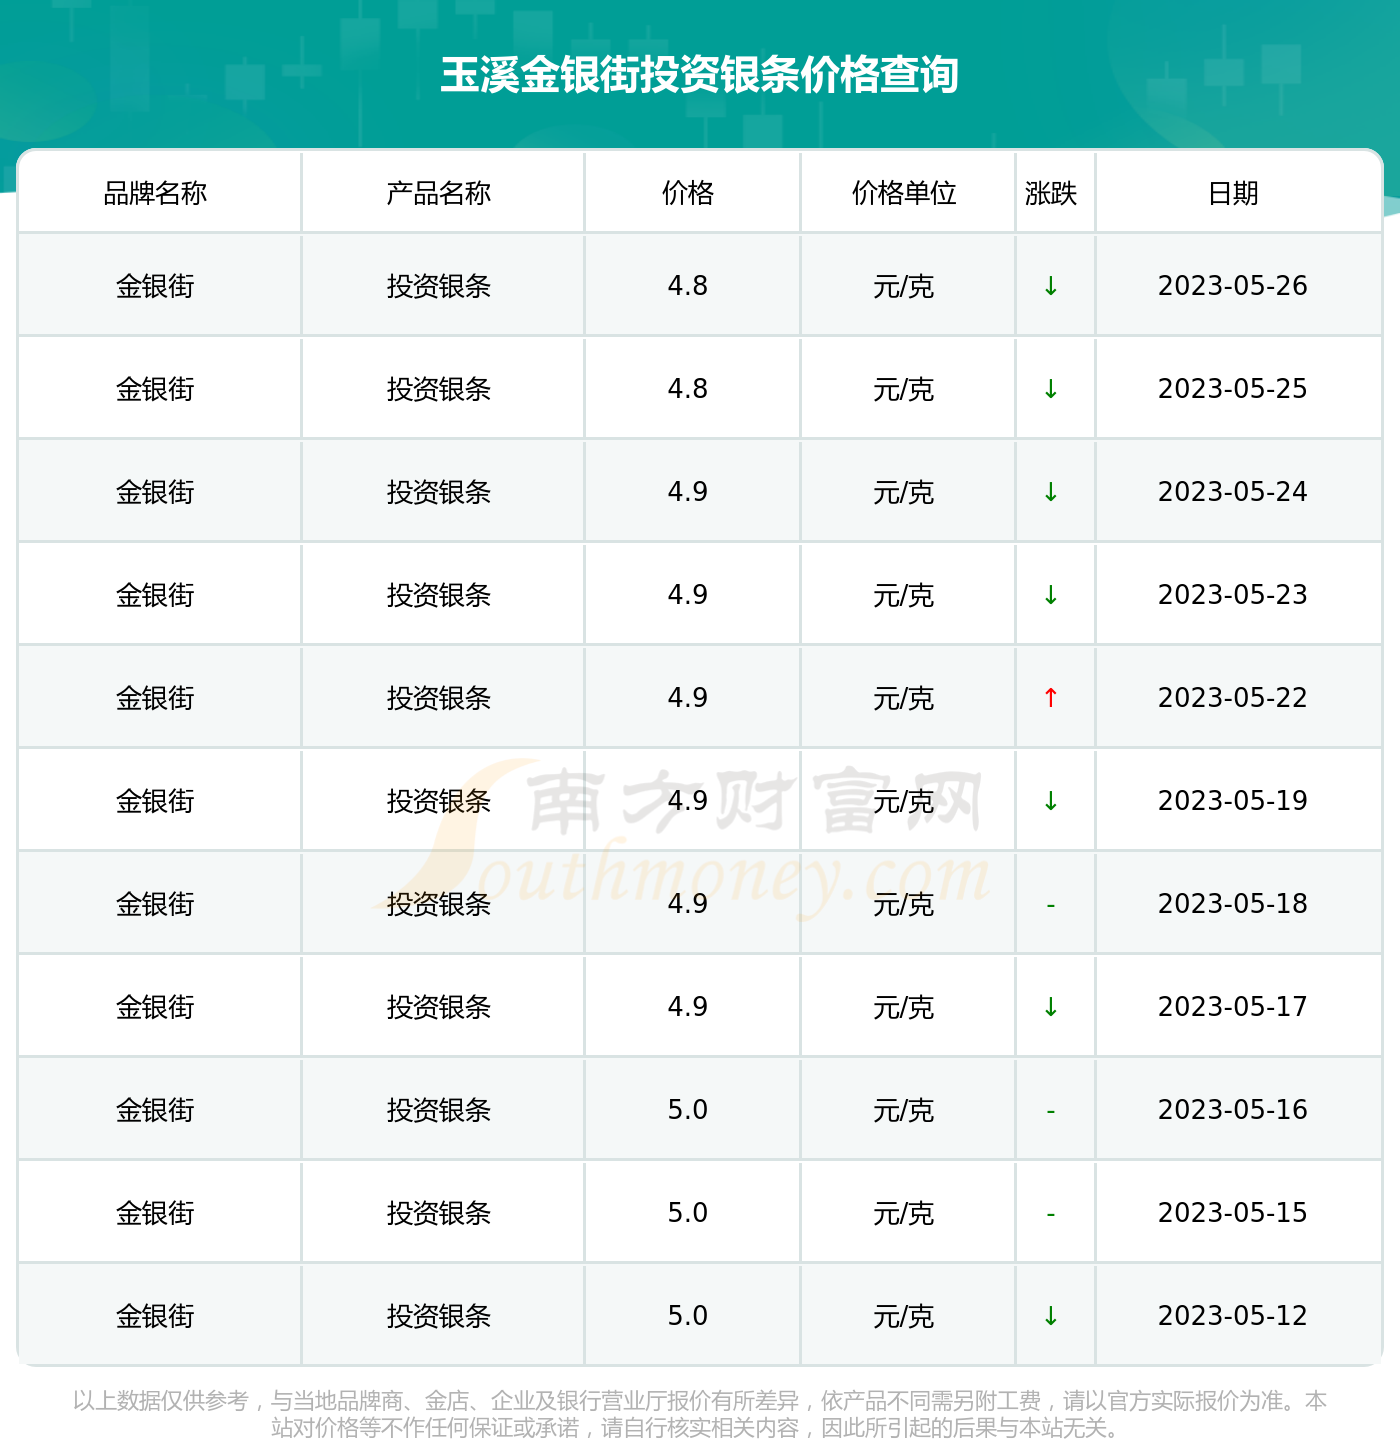Click price 4.9 in the 2023-05-24 row
Viewport: 1400px width, 1455px height.
pos(688,492)
